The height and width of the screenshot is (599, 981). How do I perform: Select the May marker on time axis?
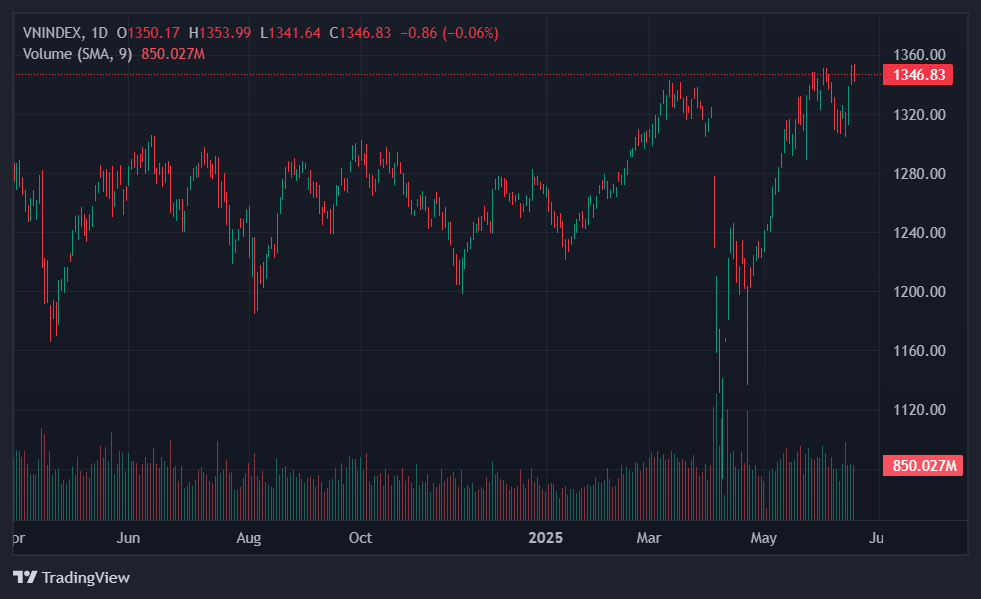pyautogui.click(x=763, y=538)
